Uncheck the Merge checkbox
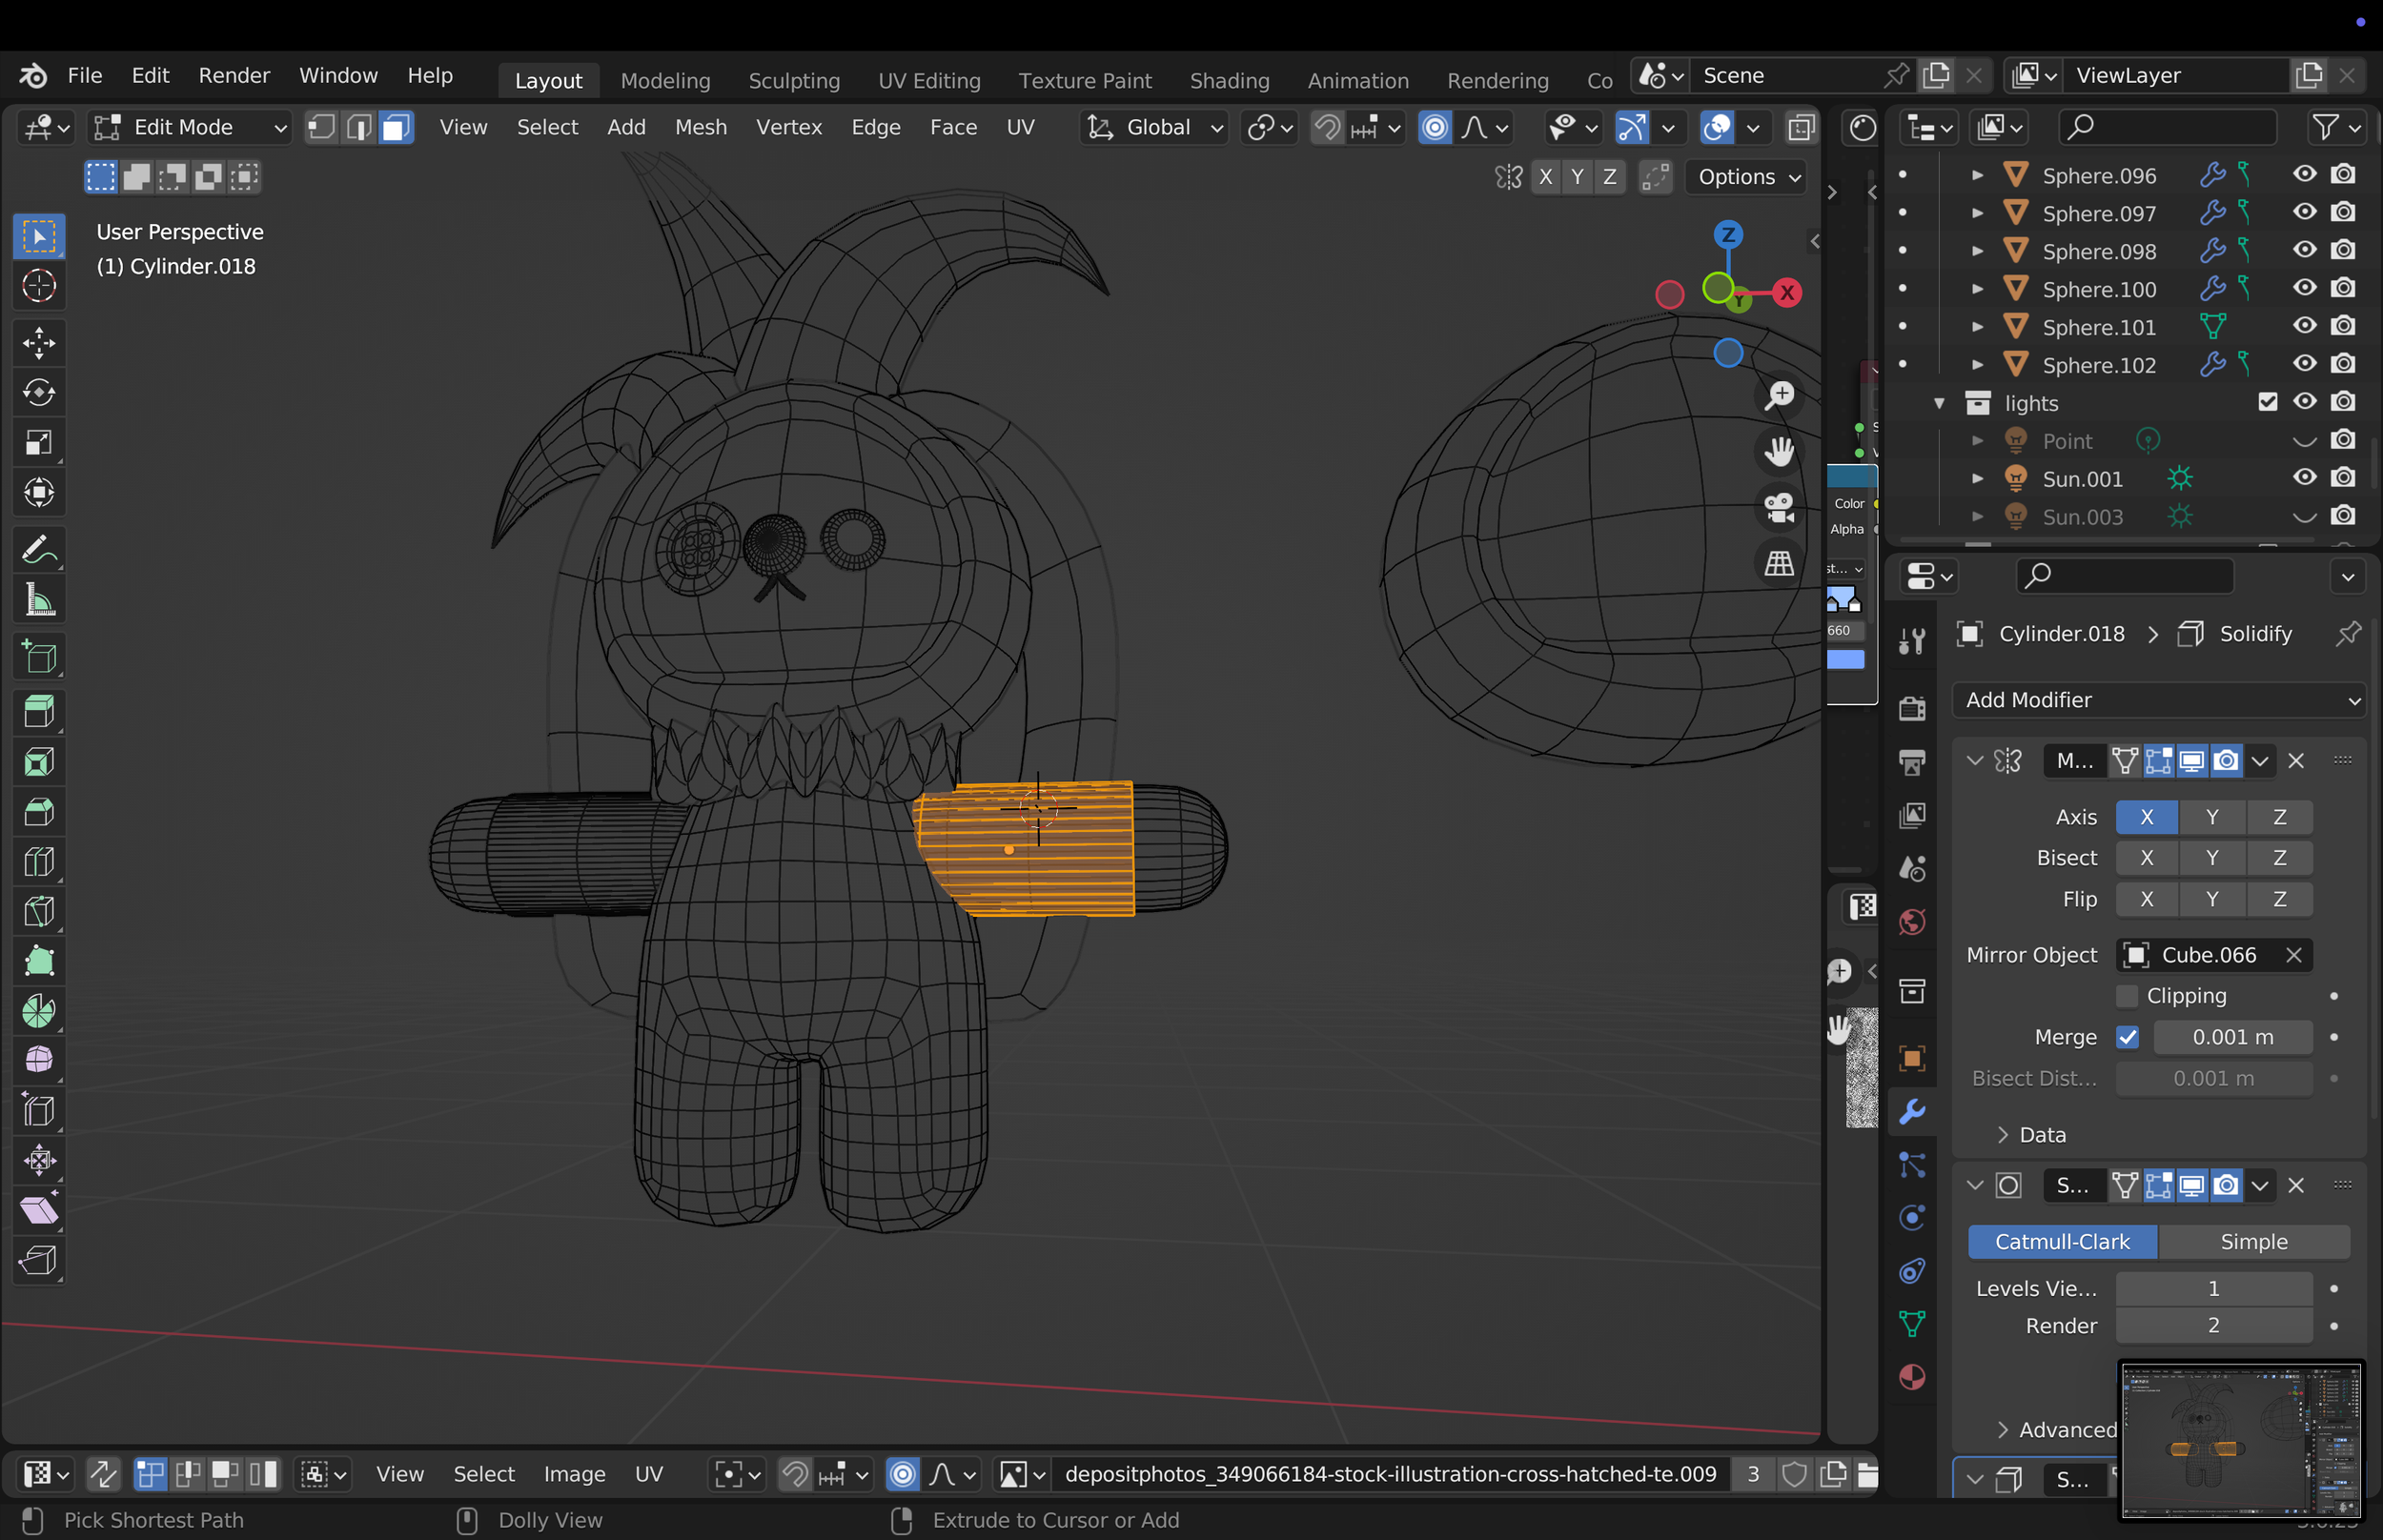This screenshot has width=2383, height=1540. [2127, 1037]
